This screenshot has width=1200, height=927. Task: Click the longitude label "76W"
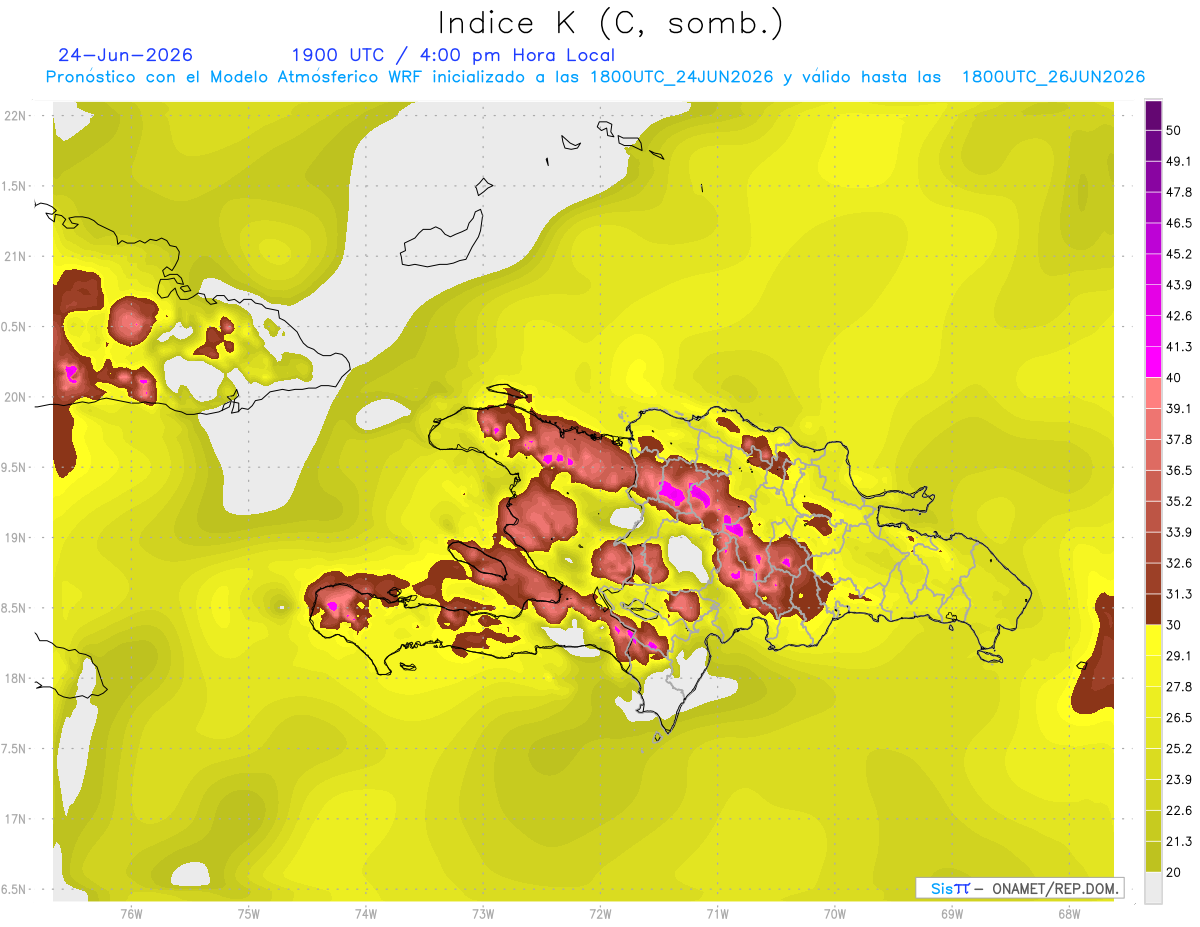pos(131,913)
